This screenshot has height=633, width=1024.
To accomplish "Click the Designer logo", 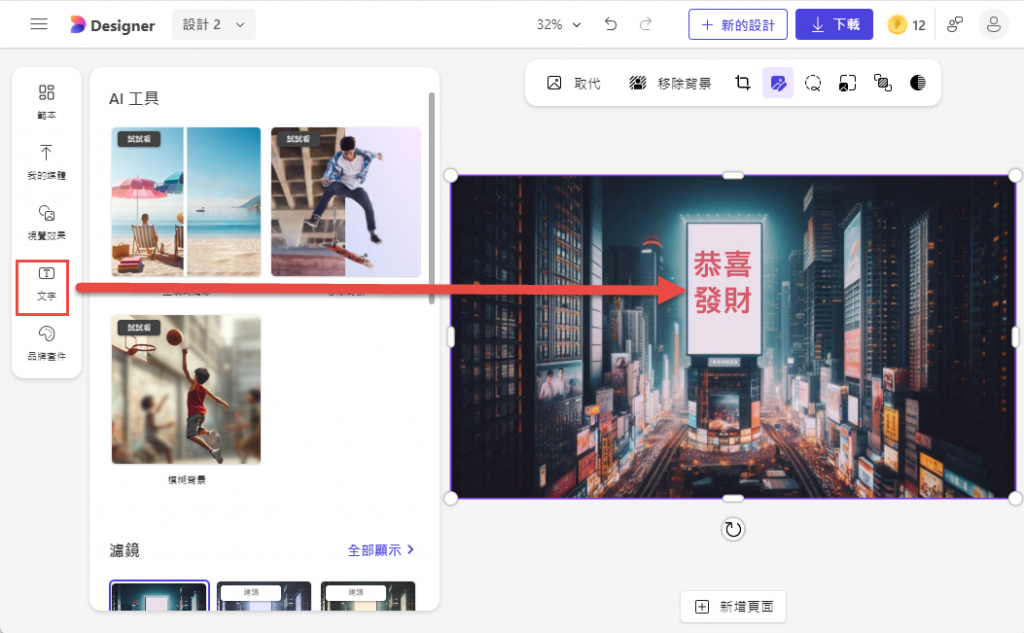I will click(x=112, y=25).
